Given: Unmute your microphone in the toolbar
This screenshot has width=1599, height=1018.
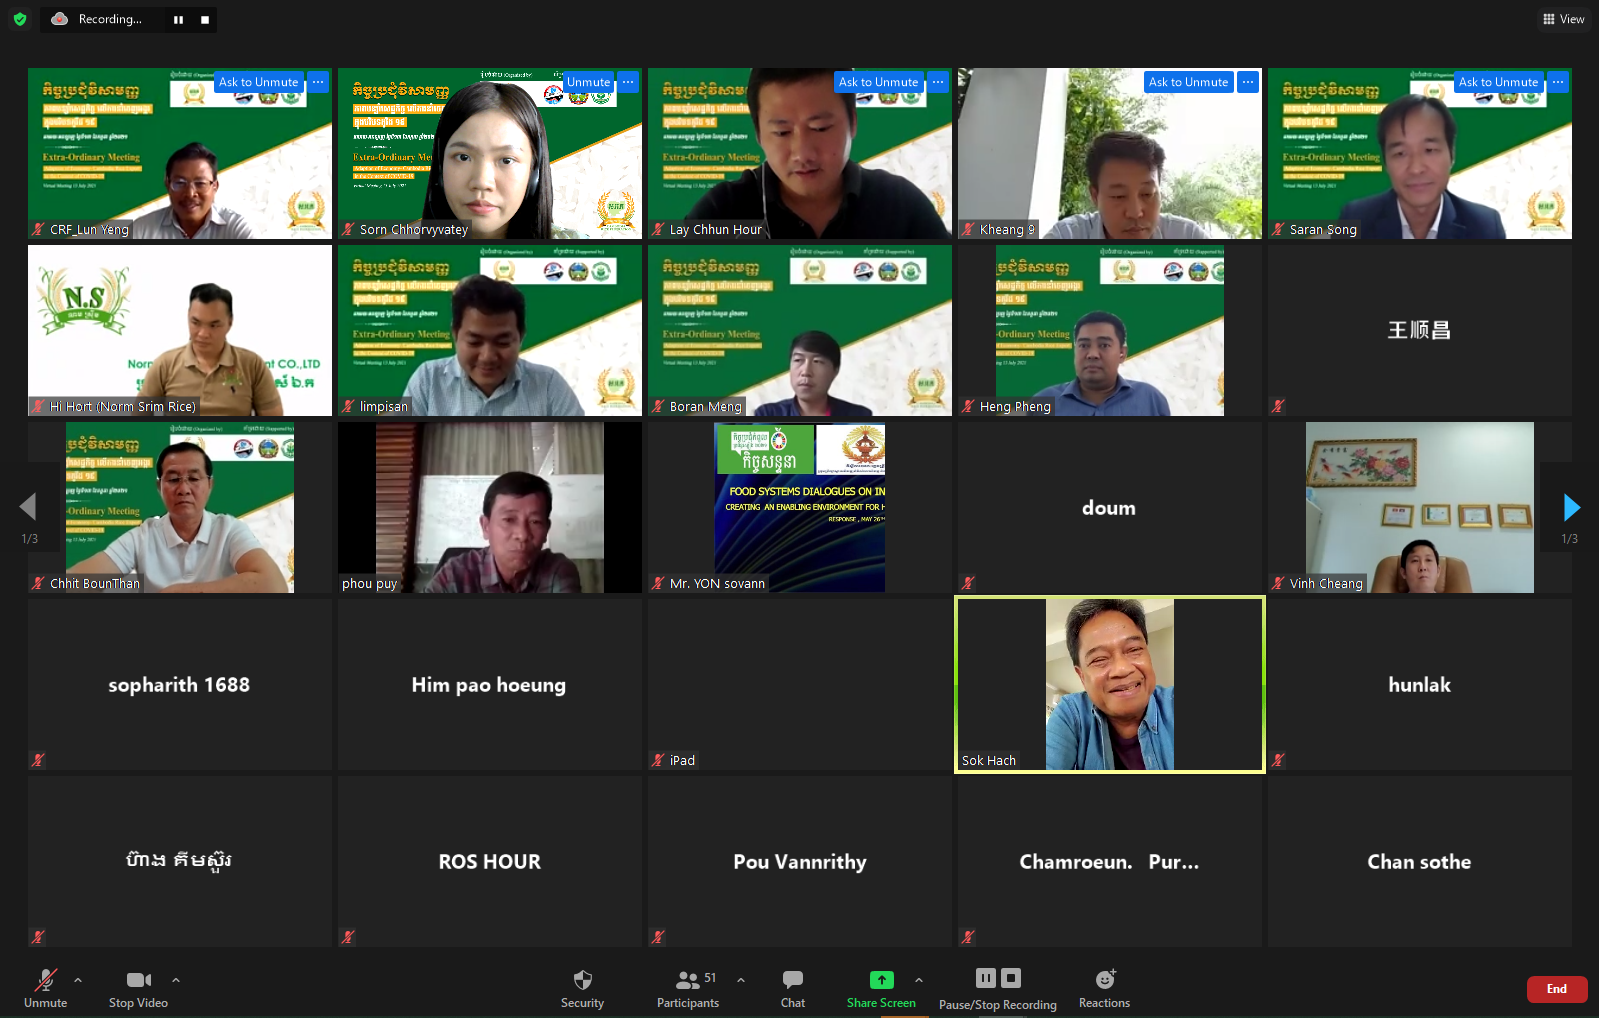Looking at the screenshot, I should point(46,988).
